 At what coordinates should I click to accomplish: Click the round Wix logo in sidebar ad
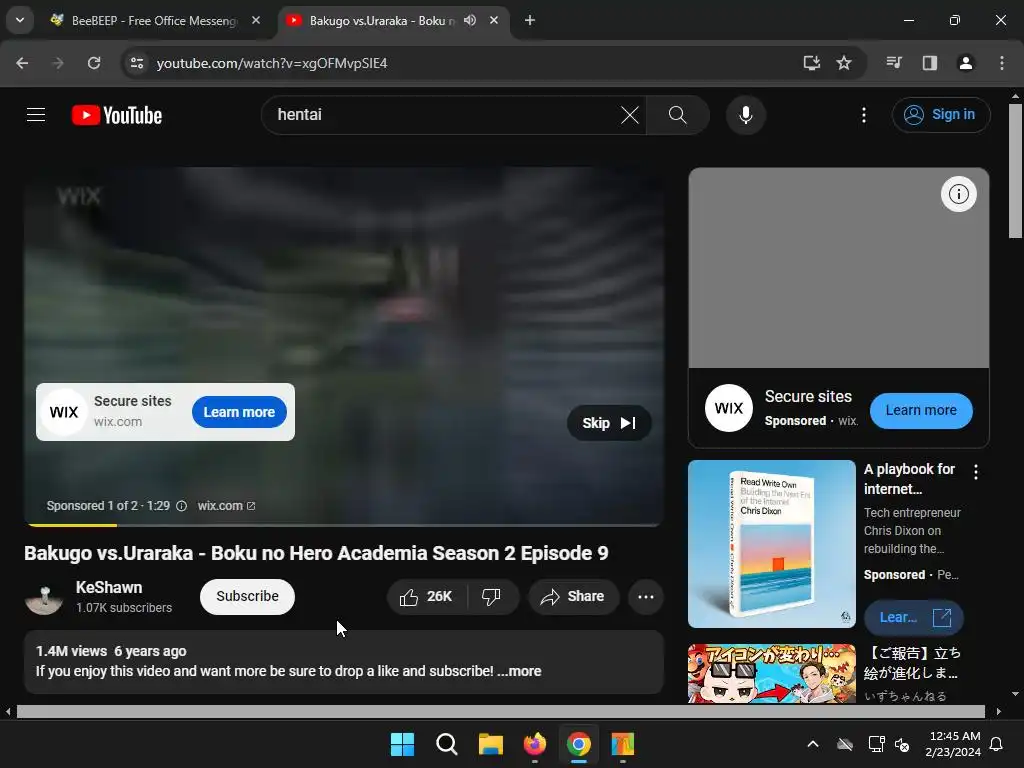(x=729, y=408)
